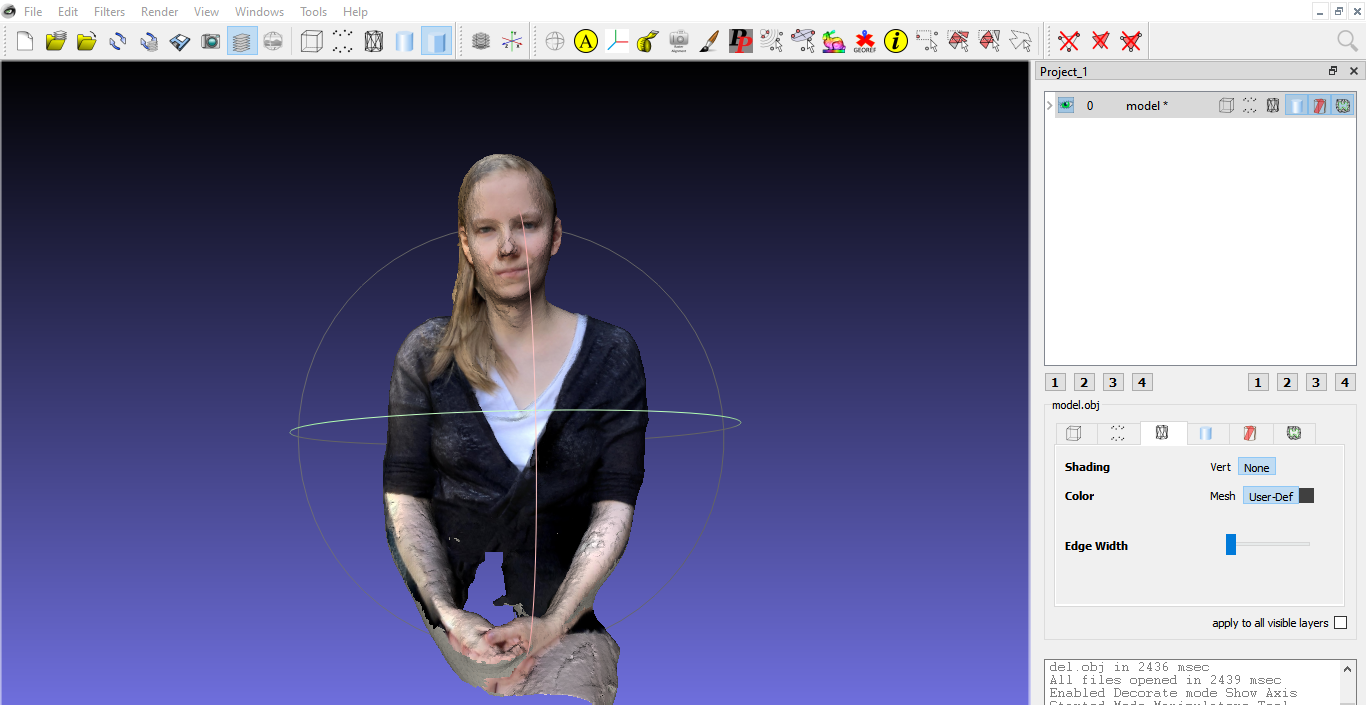Toggle wireframe on model layer row
Viewport: 1366px width, 705px height.
click(x=1273, y=105)
